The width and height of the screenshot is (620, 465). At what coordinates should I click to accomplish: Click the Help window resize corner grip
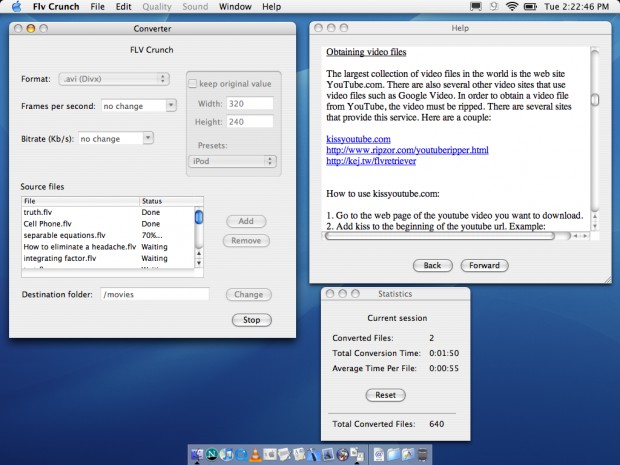(x=607, y=279)
